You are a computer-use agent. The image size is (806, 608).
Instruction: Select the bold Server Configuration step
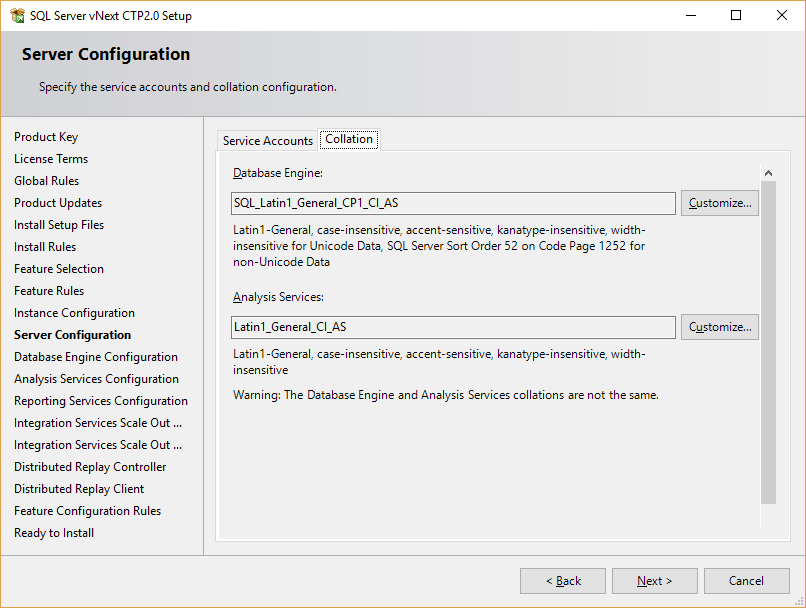pyautogui.click(x=72, y=335)
